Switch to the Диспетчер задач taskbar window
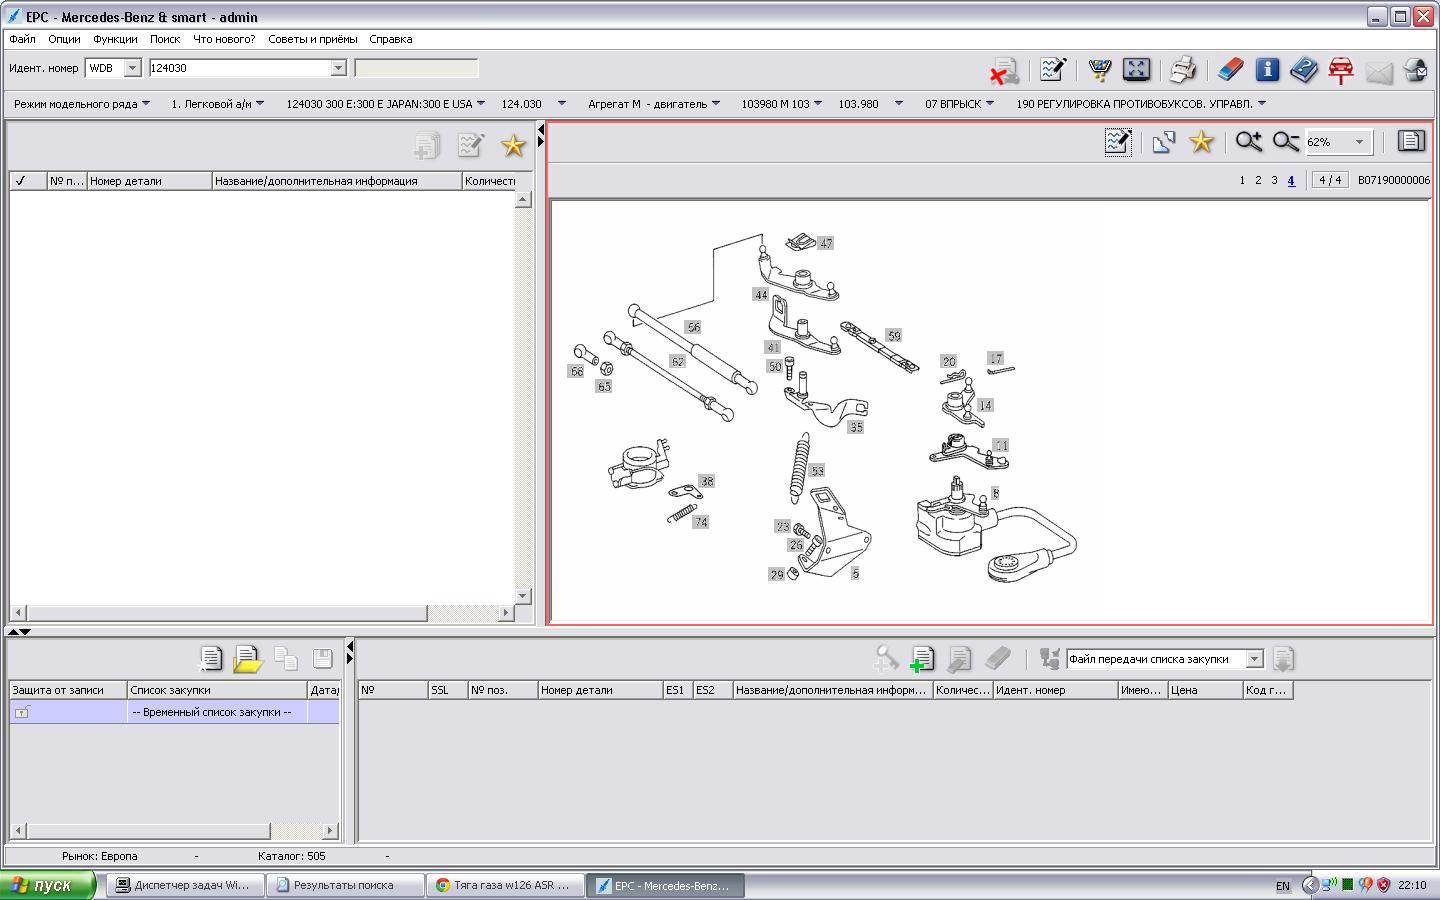The height and width of the screenshot is (900, 1440). coord(186,885)
